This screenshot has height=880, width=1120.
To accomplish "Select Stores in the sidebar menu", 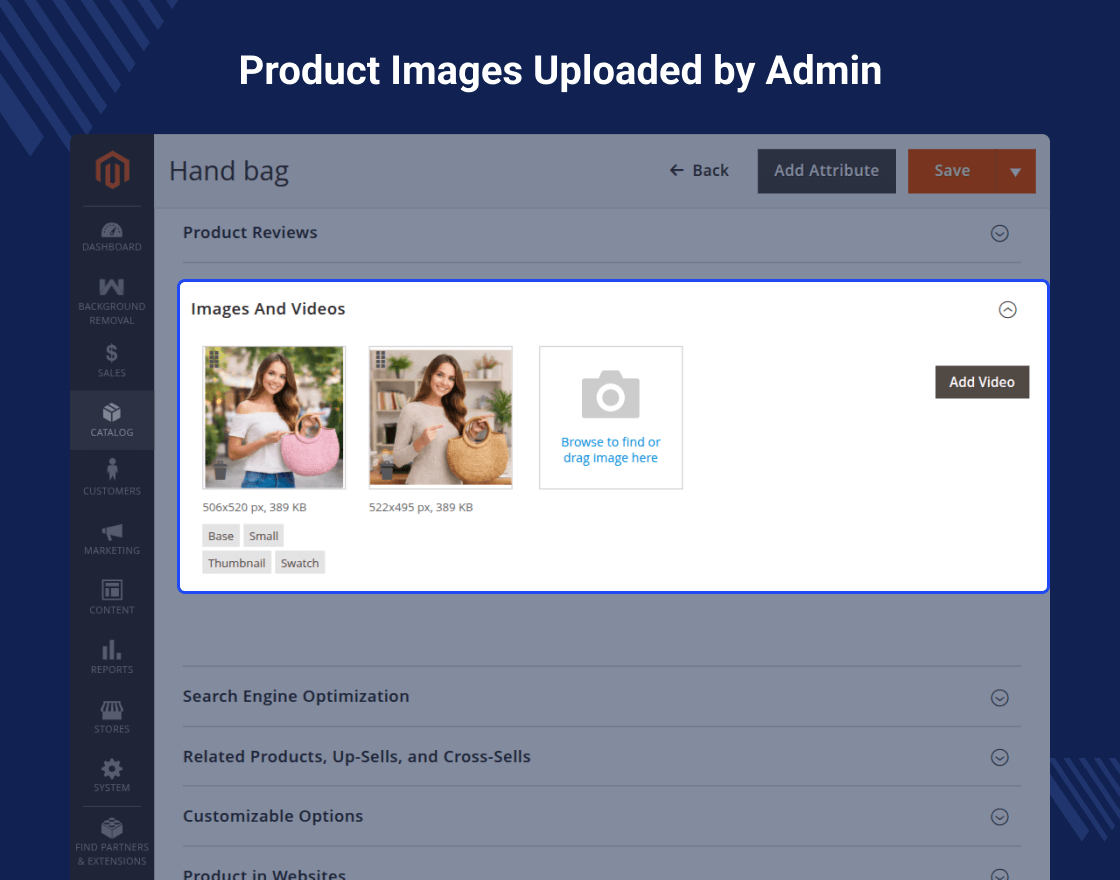I will (x=112, y=716).
